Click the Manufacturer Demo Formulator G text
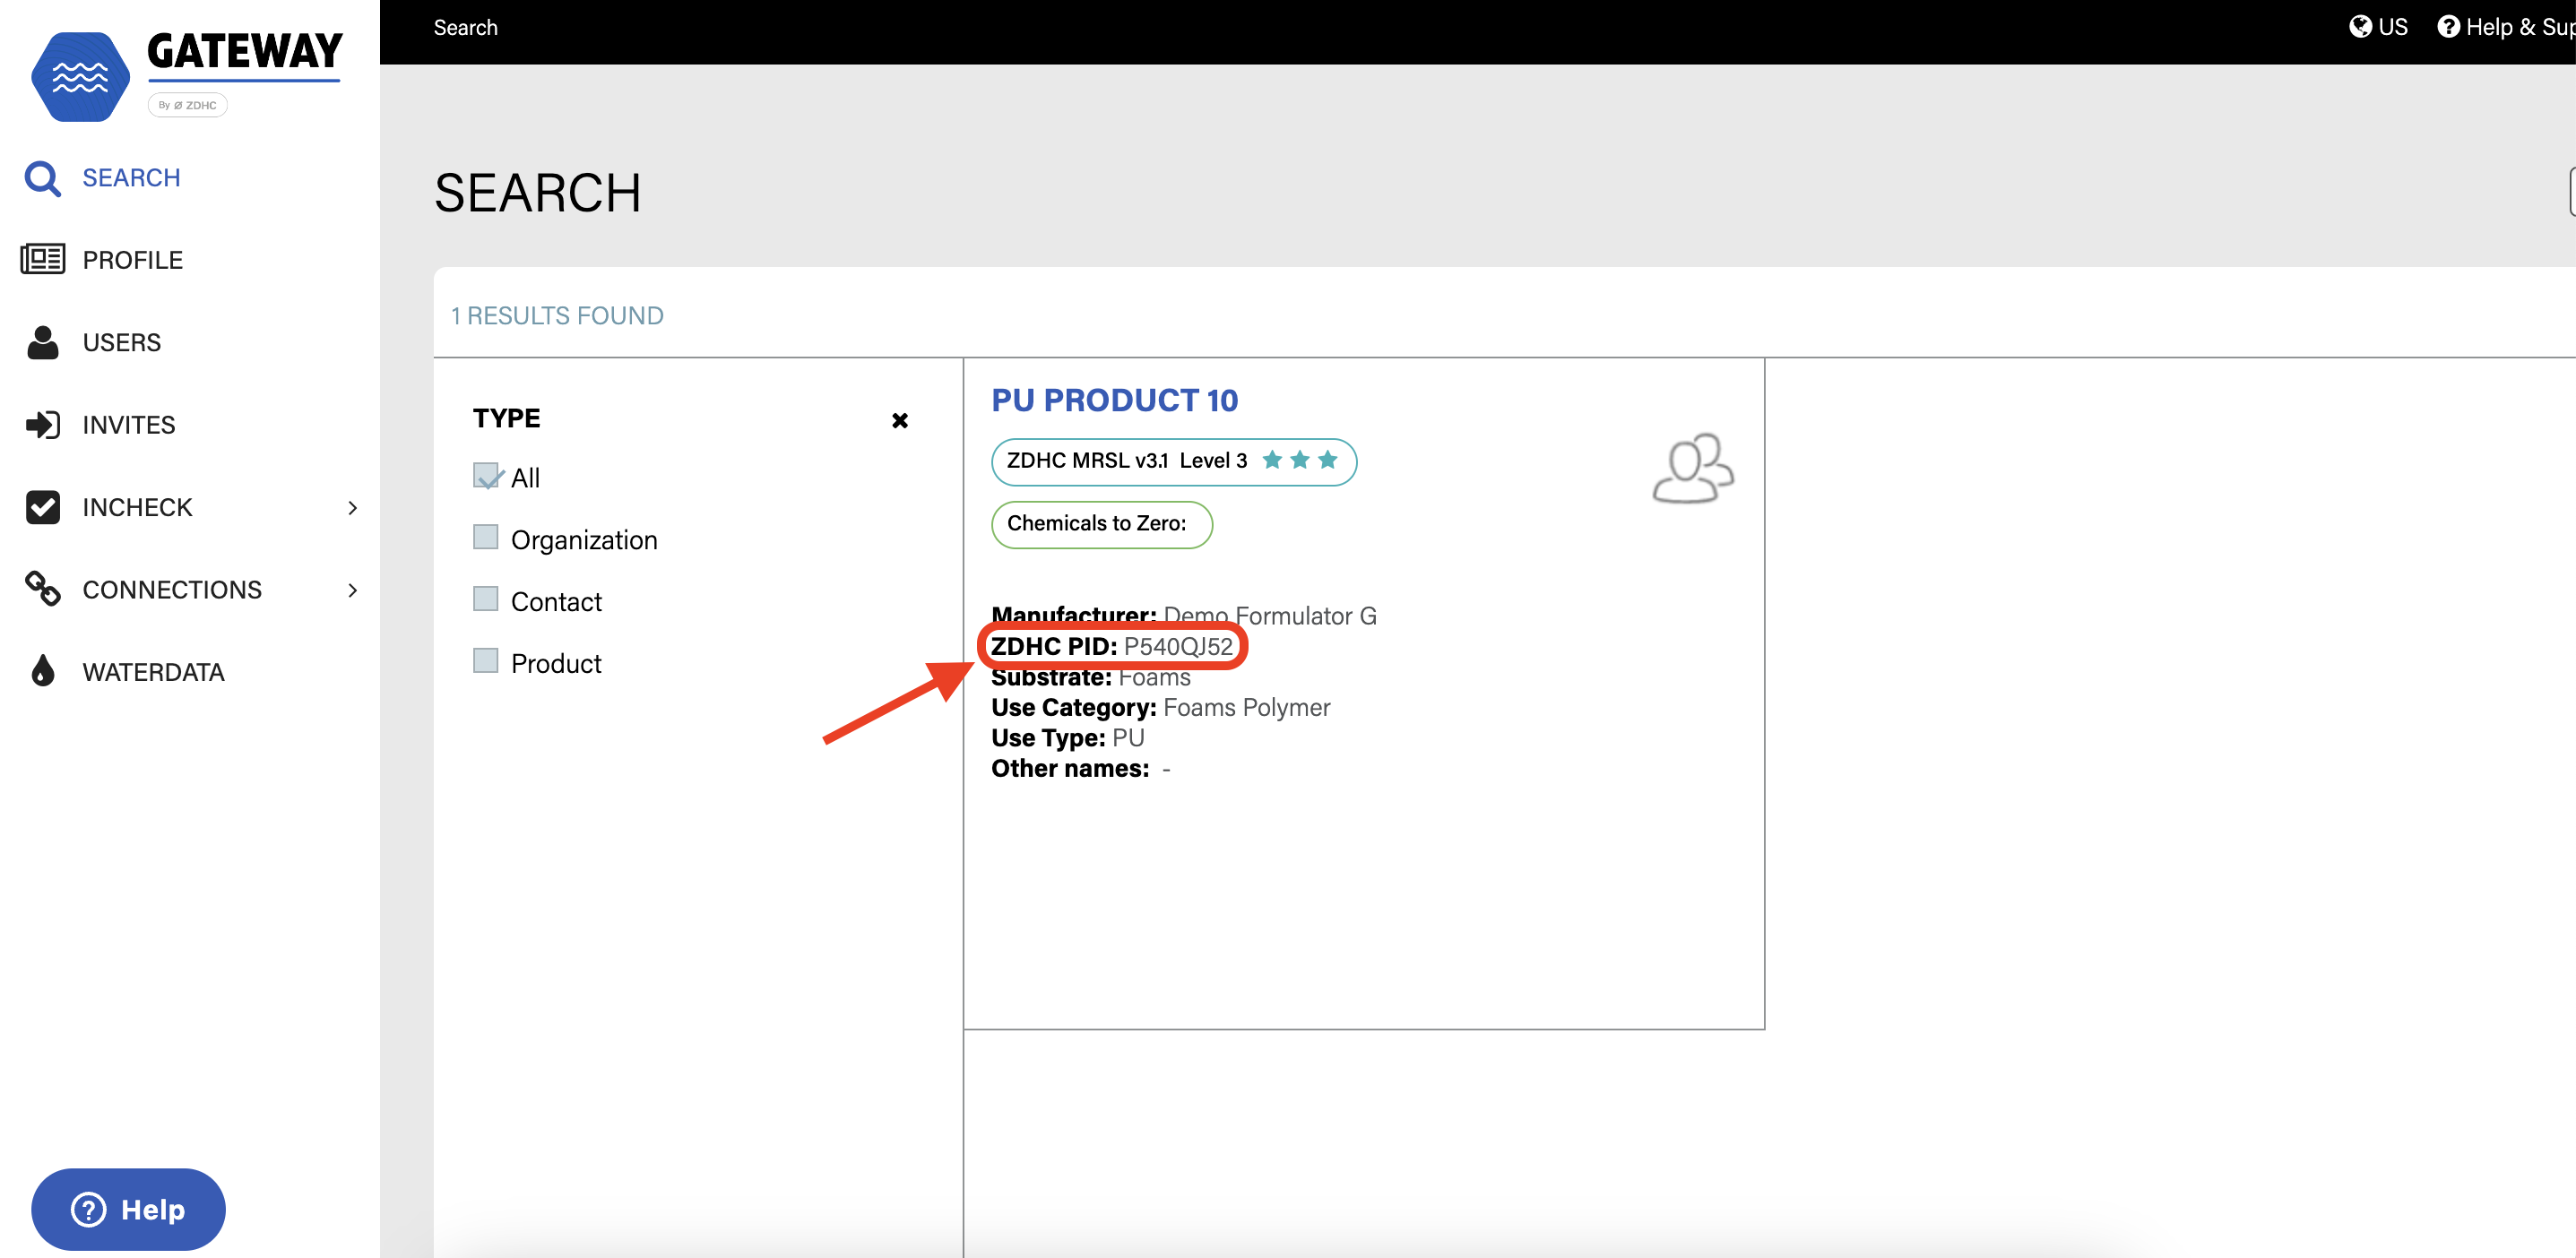This screenshot has width=2576, height=1258. pos(1183,616)
